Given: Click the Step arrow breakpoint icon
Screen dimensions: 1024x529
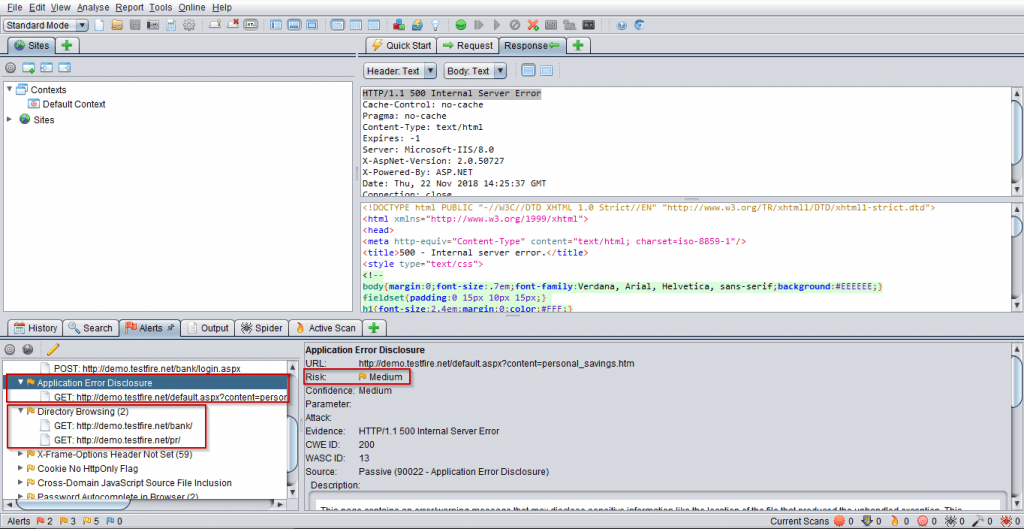Looking at the screenshot, I should pyautogui.click(x=479, y=25).
